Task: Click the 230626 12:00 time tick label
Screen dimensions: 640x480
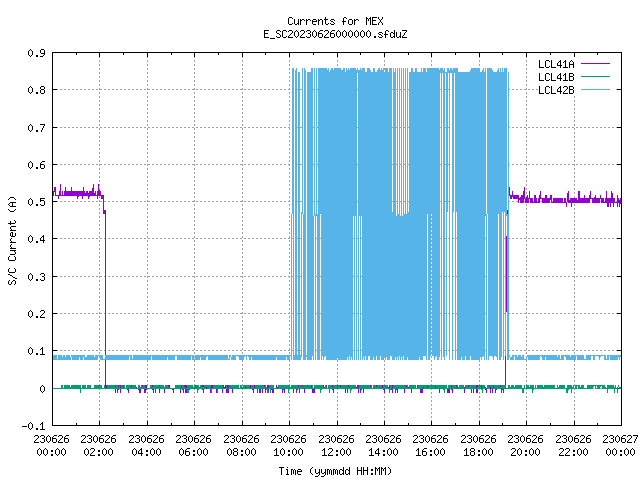Action: (x=336, y=446)
